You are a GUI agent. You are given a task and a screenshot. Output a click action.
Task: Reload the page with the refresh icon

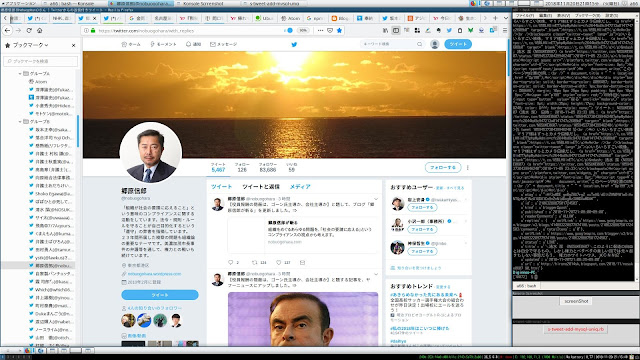(x=29, y=31)
